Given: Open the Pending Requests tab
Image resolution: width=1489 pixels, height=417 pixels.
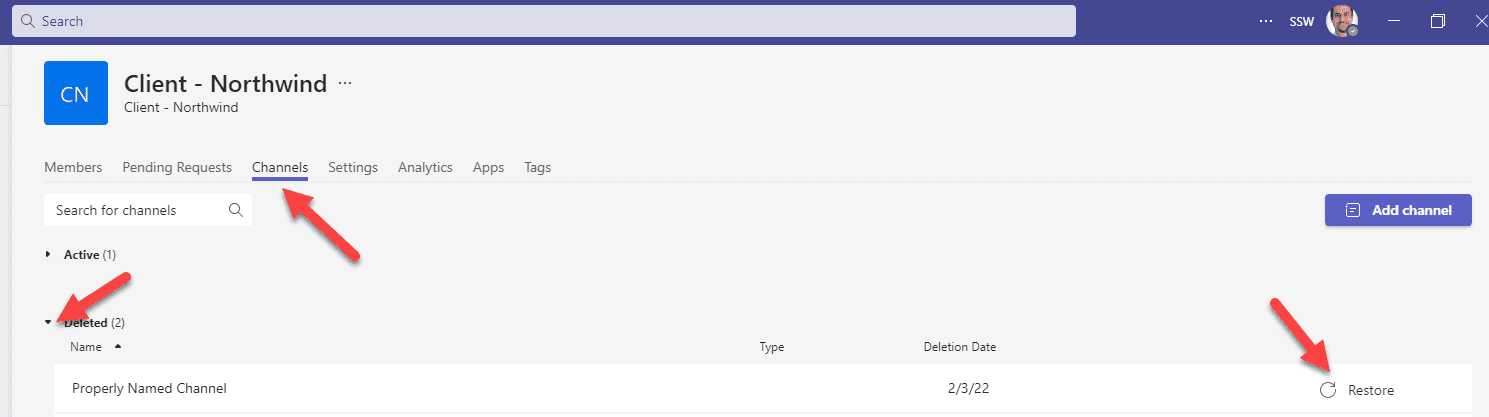Looking at the screenshot, I should [177, 168].
